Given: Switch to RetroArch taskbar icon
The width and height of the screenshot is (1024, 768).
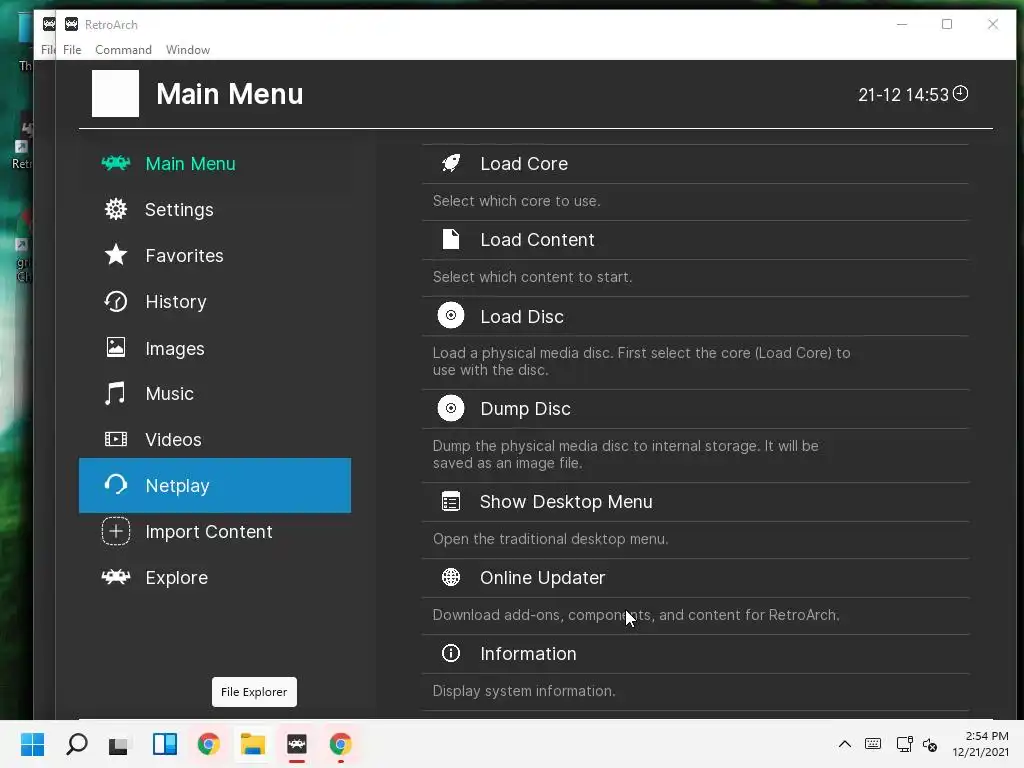Looking at the screenshot, I should click(296, 744).
